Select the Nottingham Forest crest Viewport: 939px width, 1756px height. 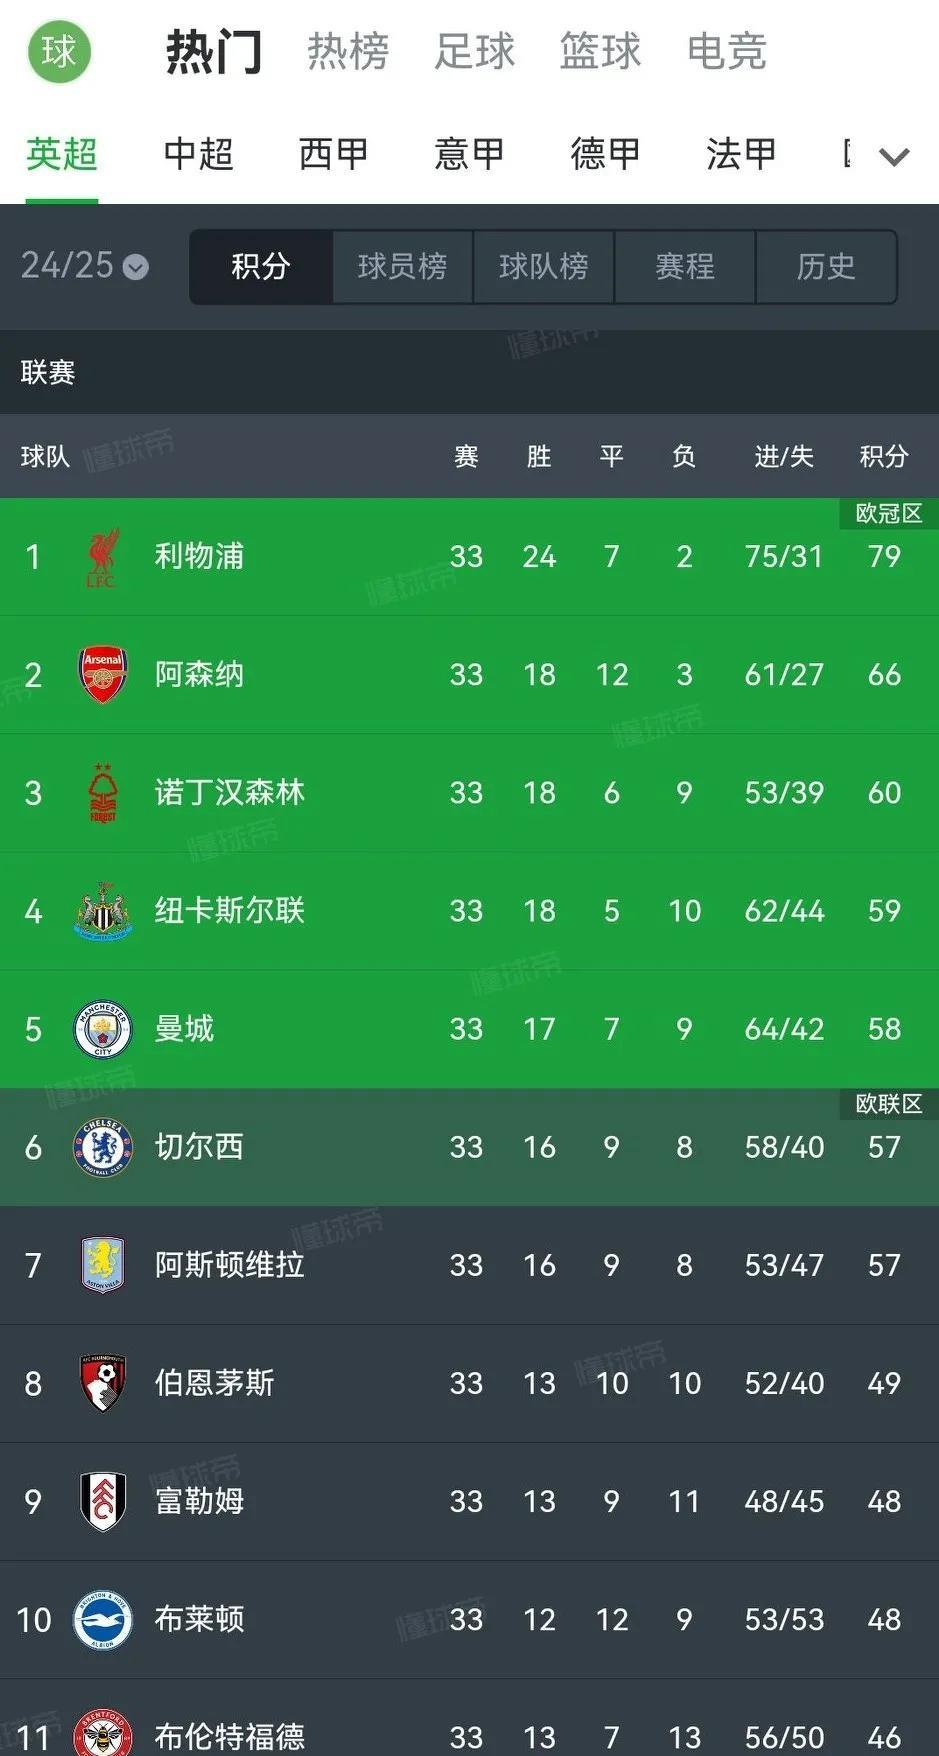pyautogui.click(x=103, y=793)
